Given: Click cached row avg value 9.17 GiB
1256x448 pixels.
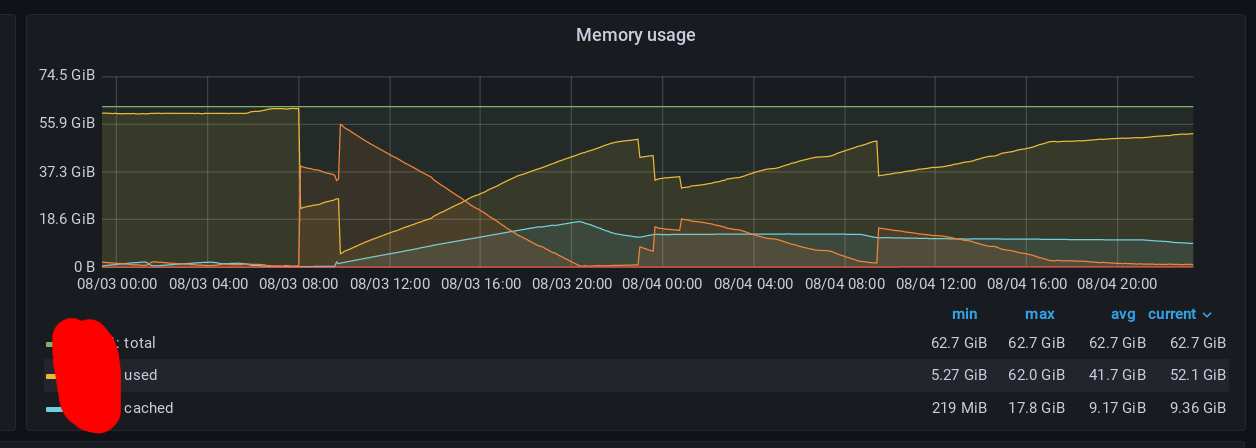Looking at the screenshot, I should 1117,408.
